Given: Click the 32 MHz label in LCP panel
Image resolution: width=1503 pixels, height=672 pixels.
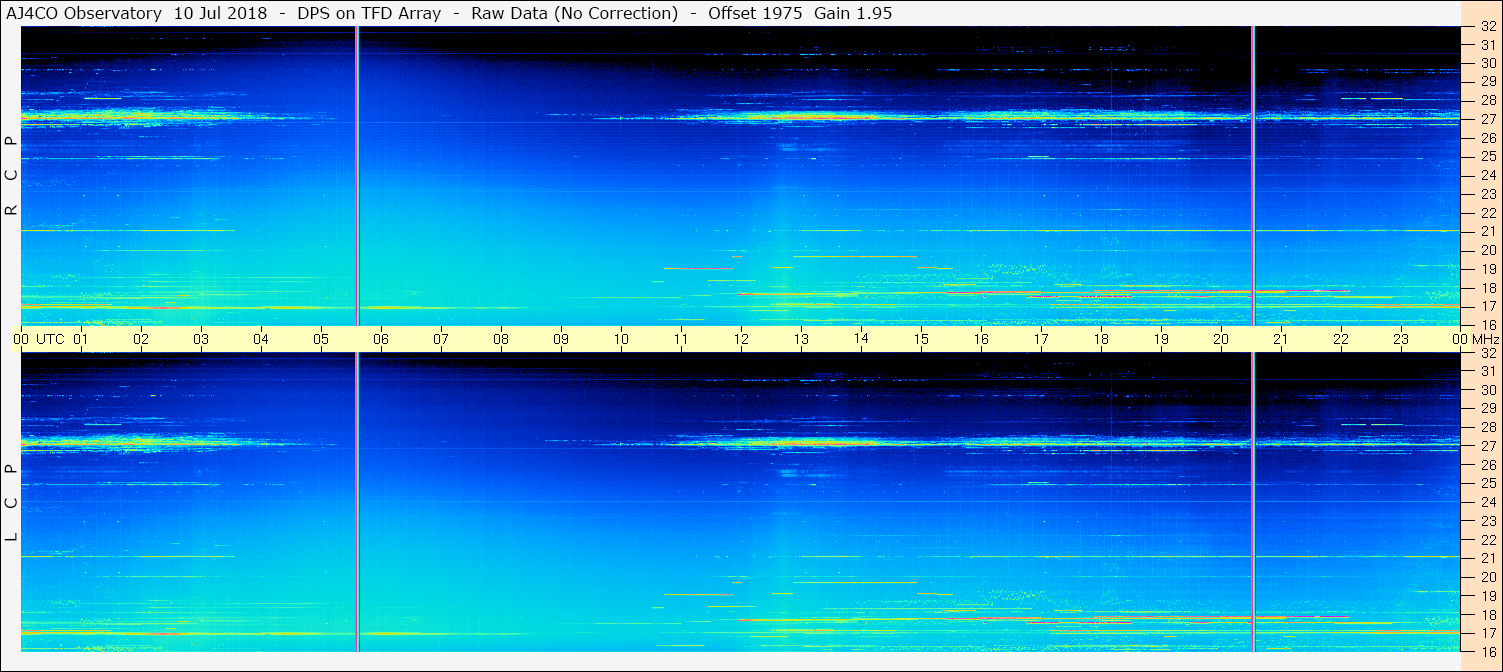Looking at the screenshot, I should [x=1488, y=354].
